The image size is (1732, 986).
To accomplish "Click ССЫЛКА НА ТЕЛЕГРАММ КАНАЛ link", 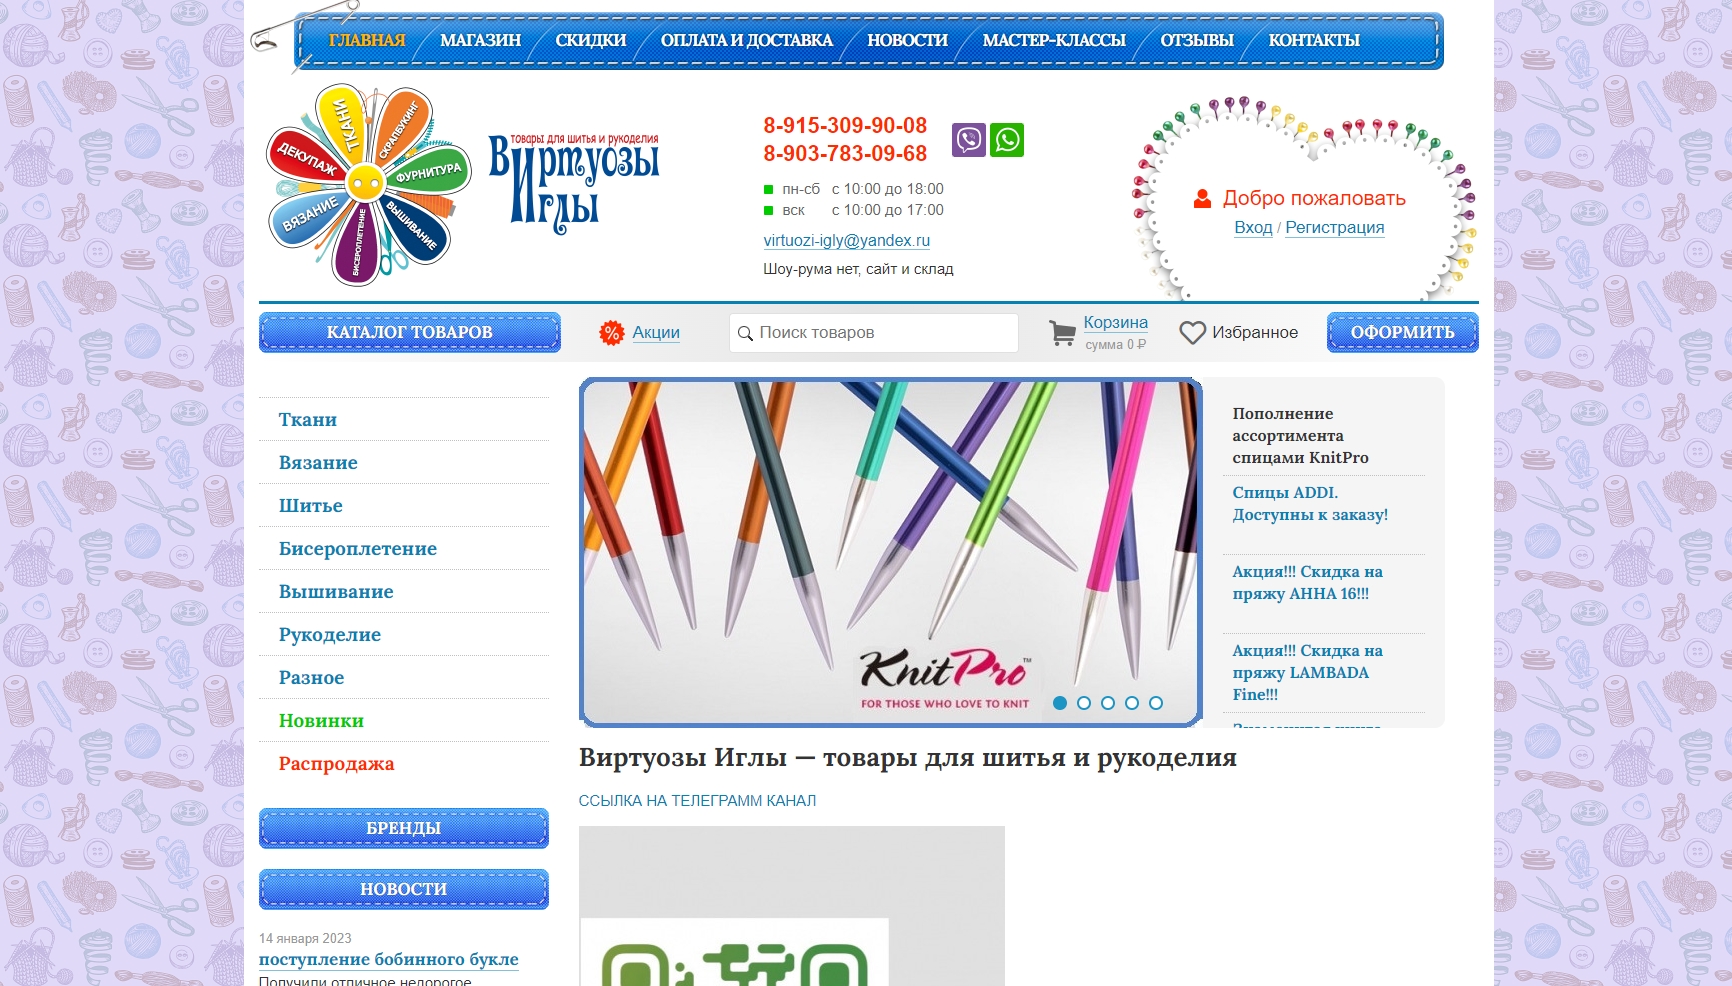I will [x=697, y=801].
